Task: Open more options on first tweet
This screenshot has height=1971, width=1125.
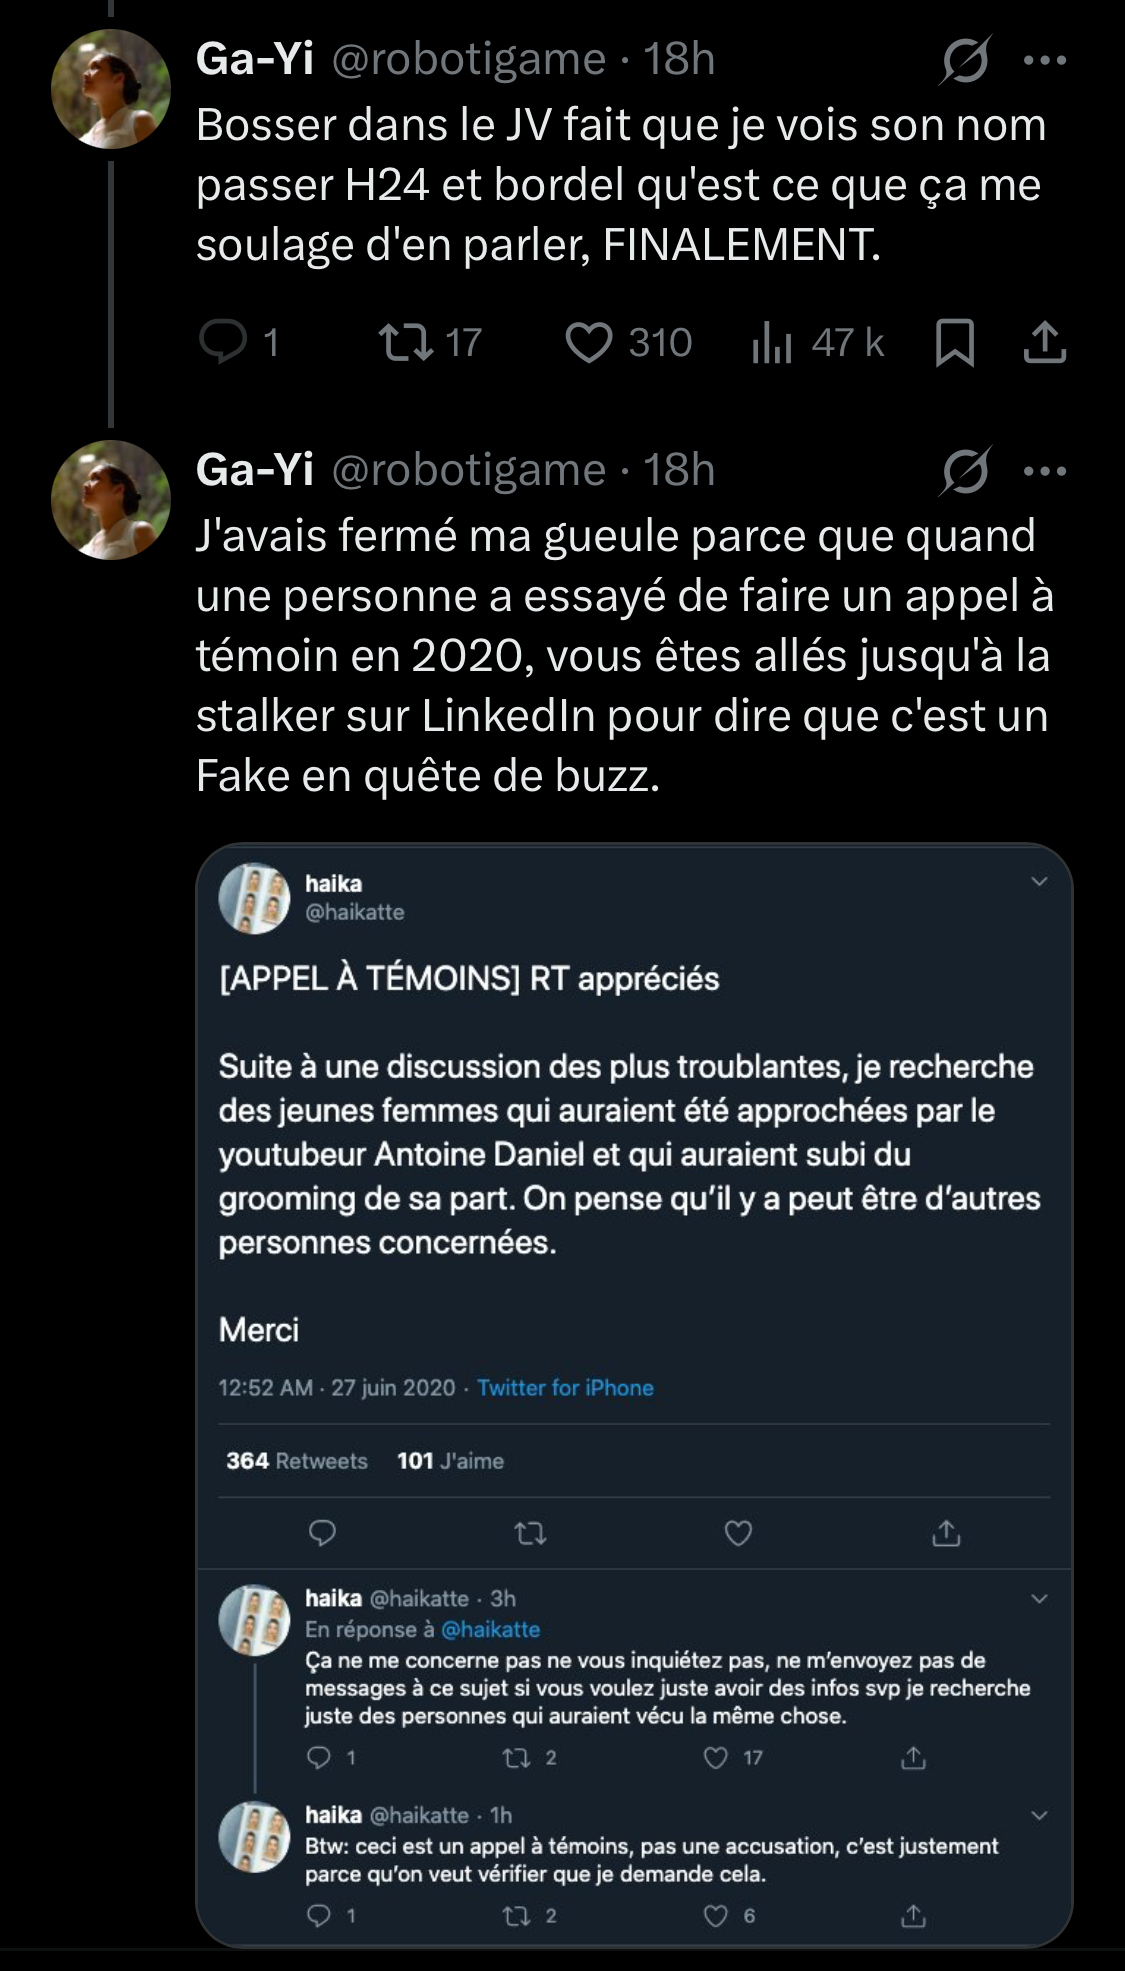Action: coord(1045,60)
